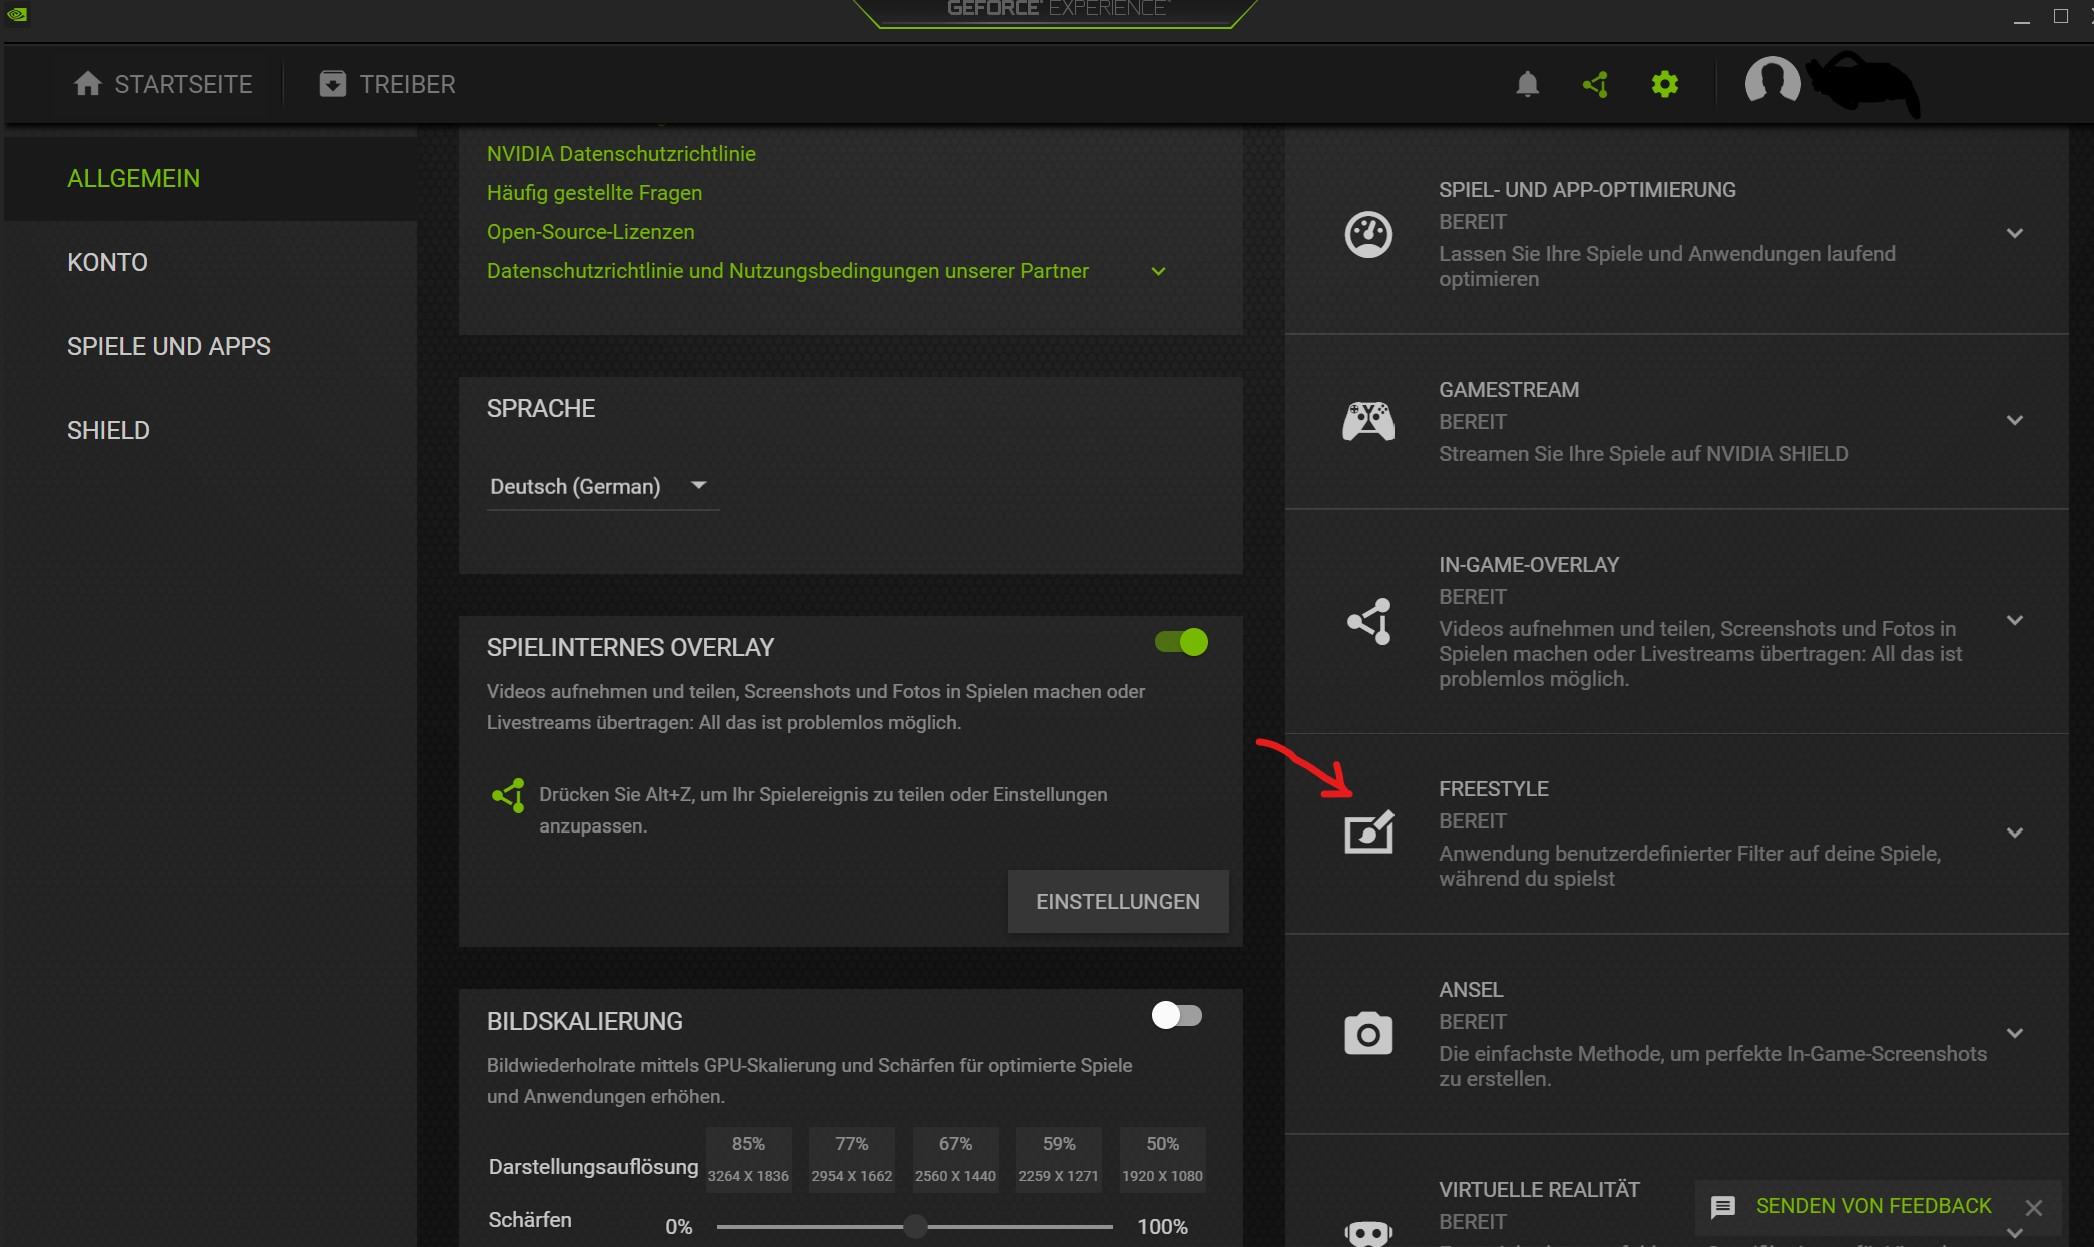
Task: Expand the Freestyle section chevron
Action: click(2015, 832)
